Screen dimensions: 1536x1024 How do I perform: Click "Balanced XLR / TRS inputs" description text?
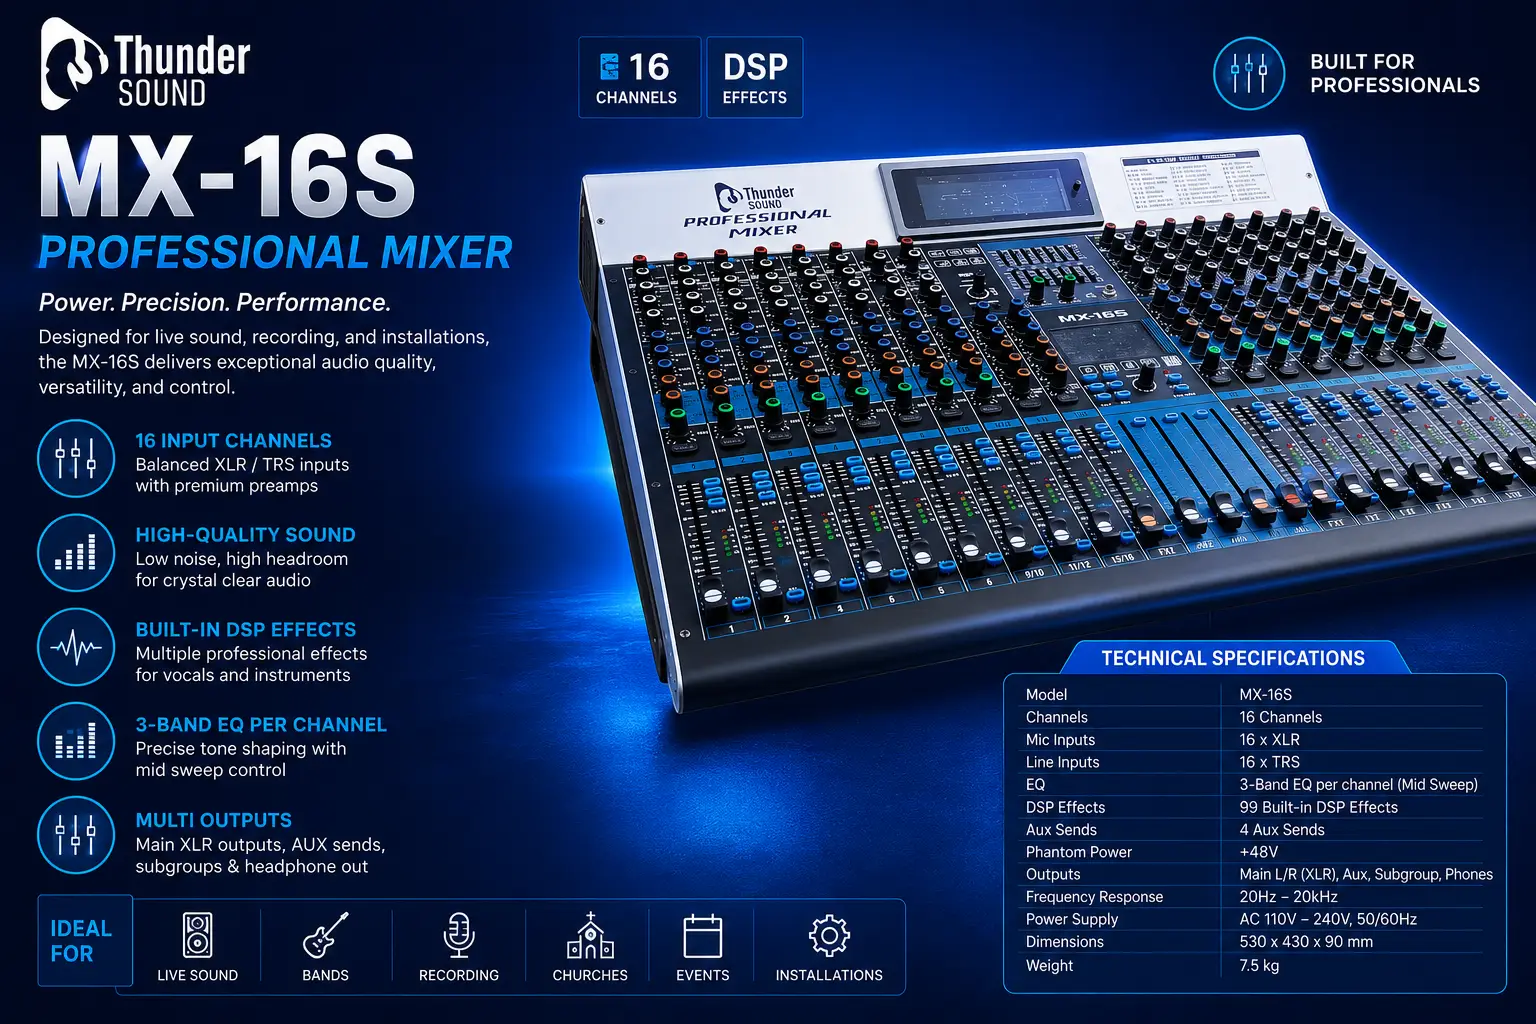[242, 465]
